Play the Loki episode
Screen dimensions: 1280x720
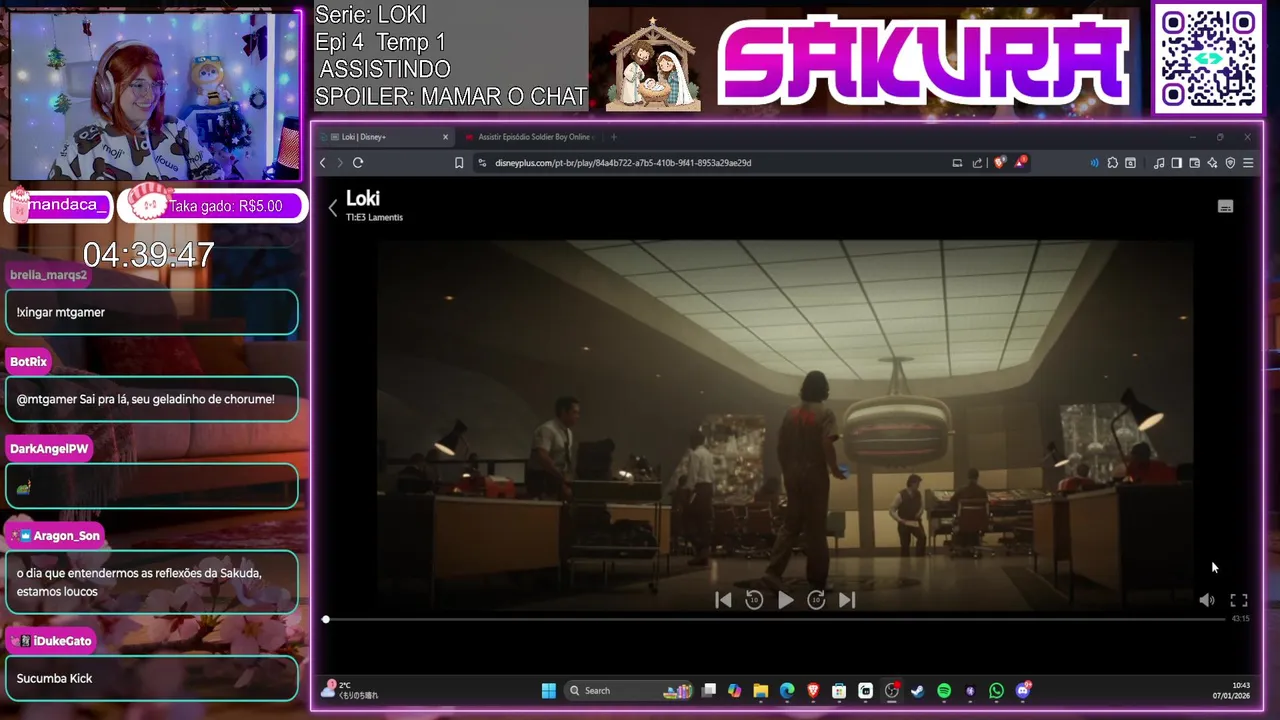[785, 600]
